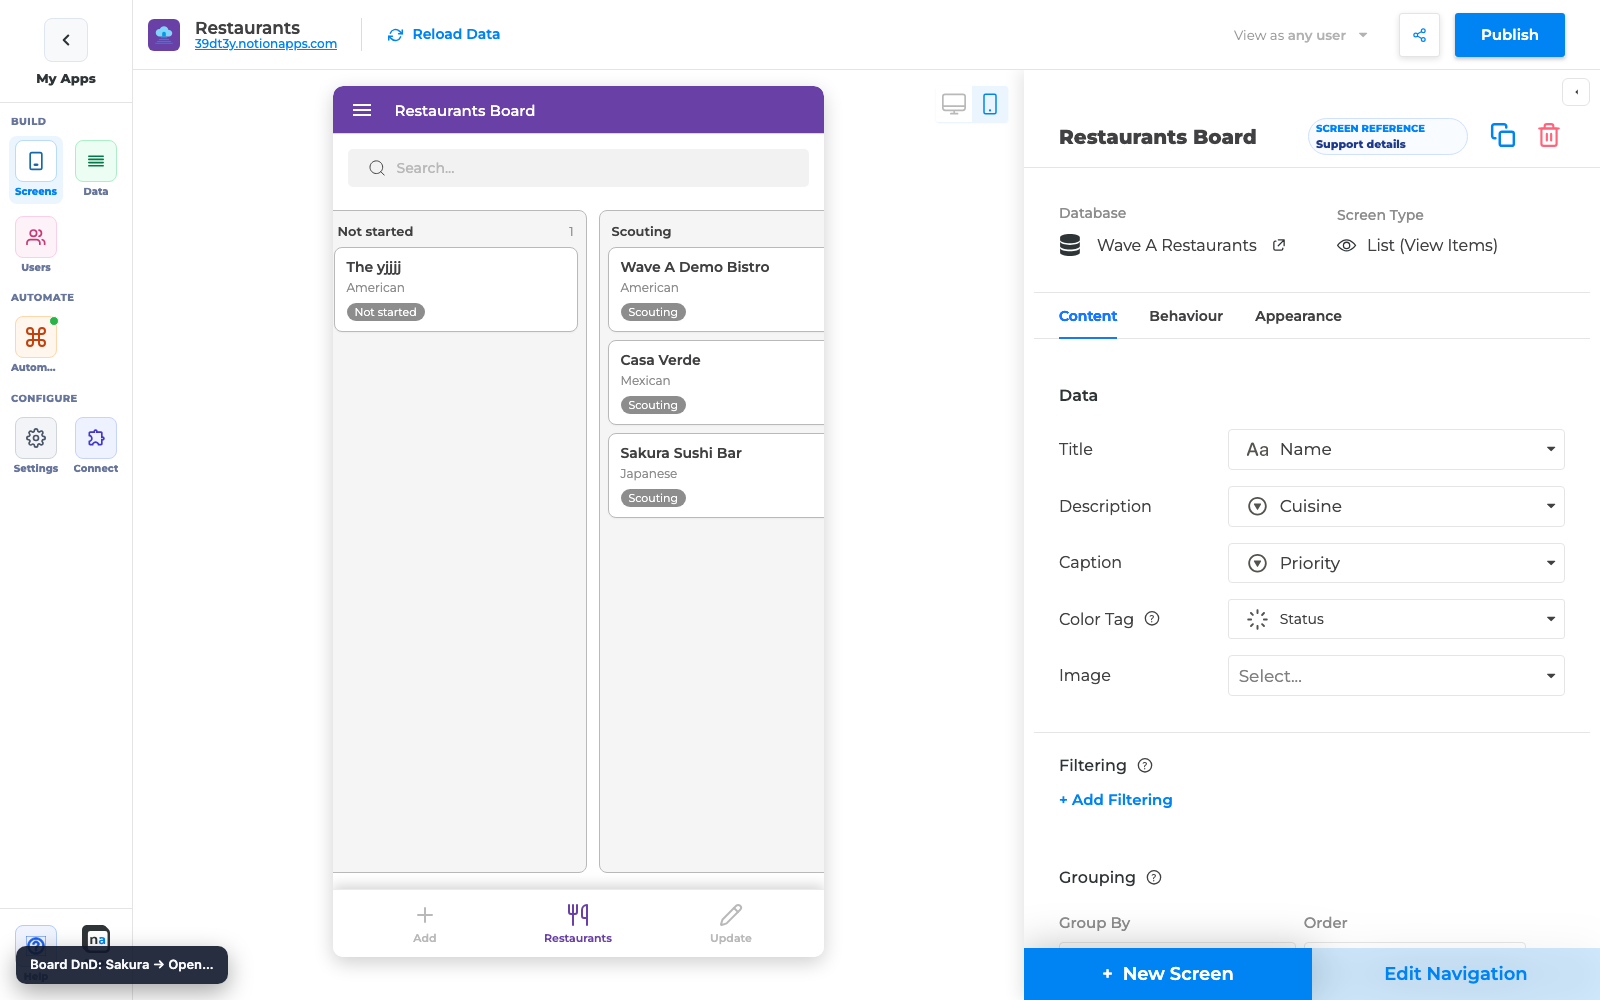
Task: Switch to the Appearance tab
Action: pyautogui.click(x=1298, y=316)
